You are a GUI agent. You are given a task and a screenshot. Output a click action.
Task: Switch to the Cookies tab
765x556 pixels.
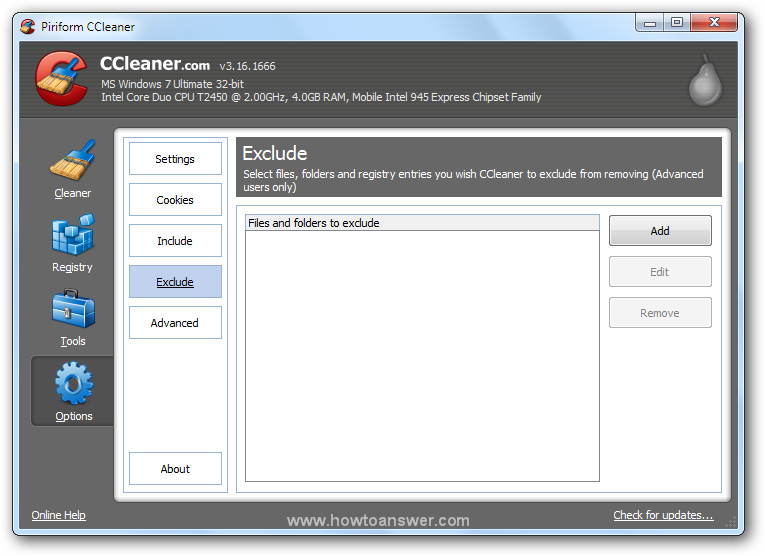coord(175,199)
